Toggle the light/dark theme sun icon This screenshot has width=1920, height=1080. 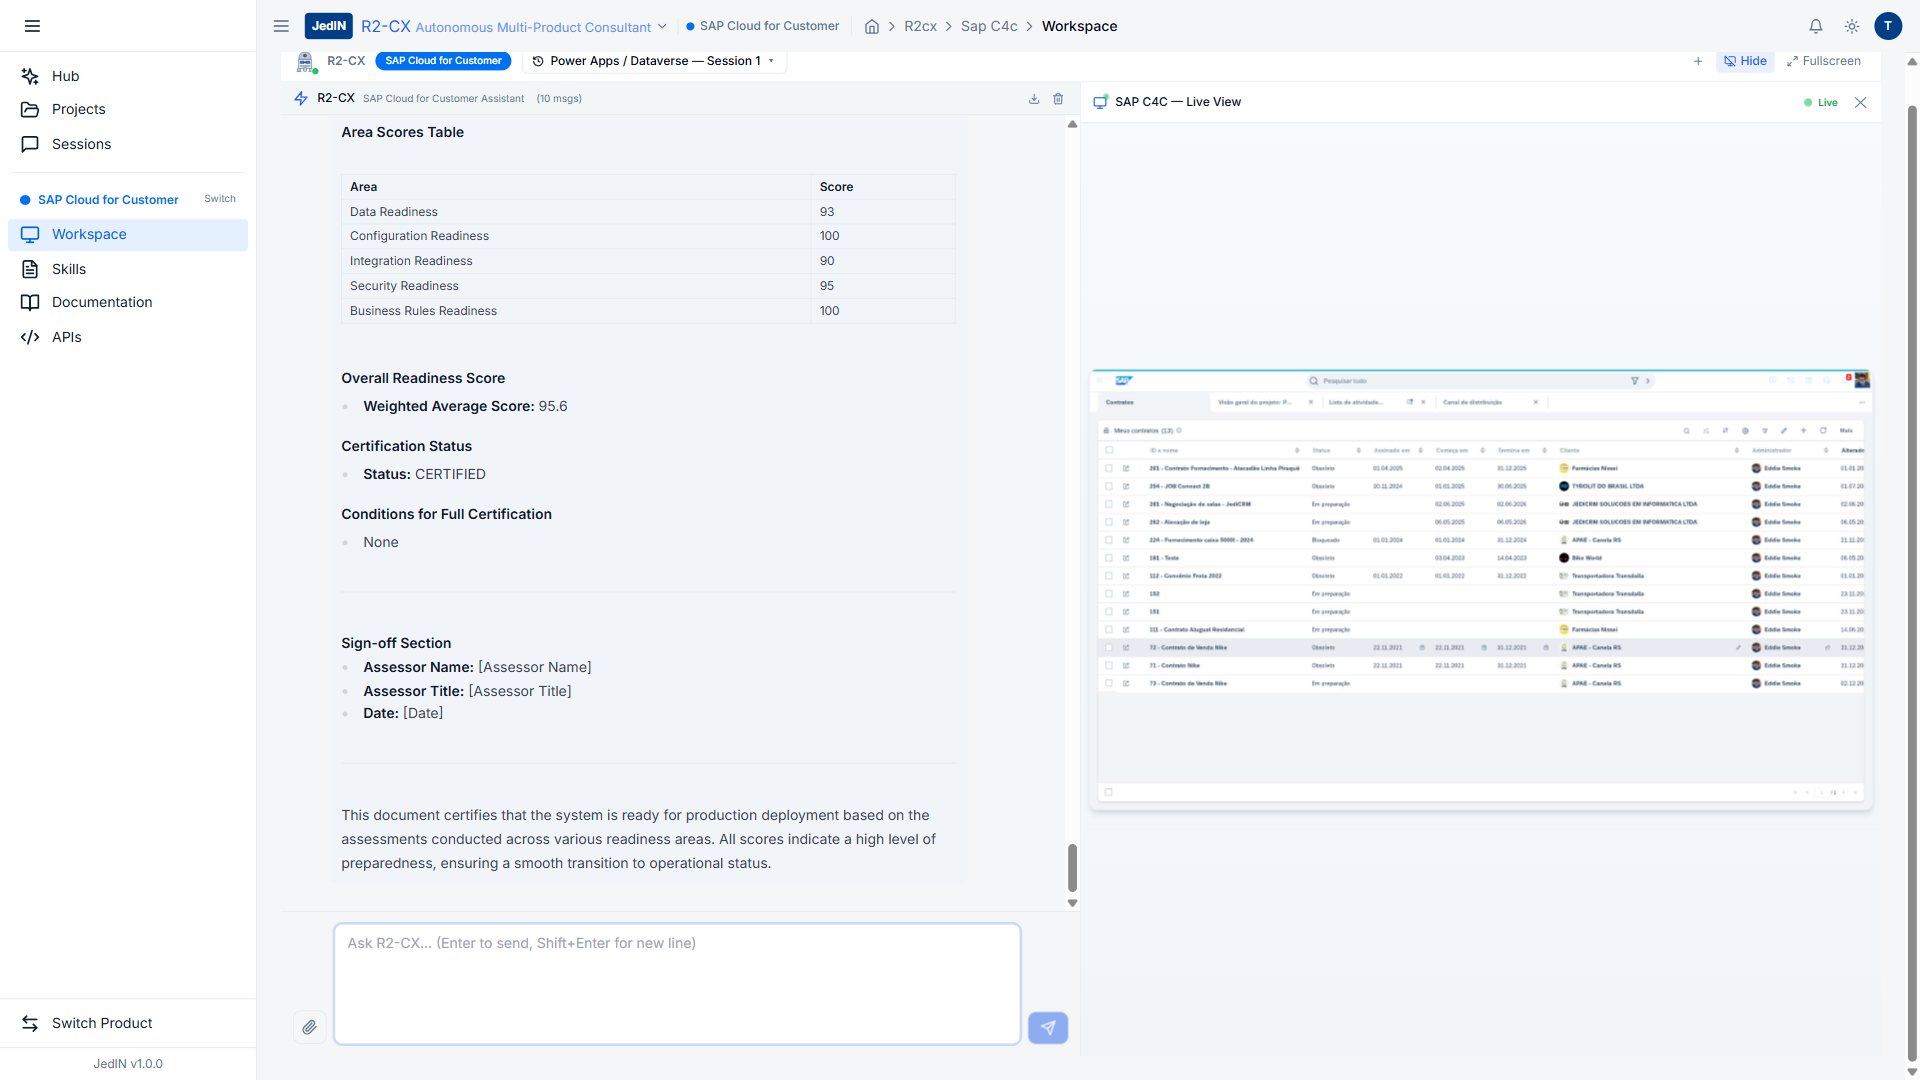(1851, 27)
